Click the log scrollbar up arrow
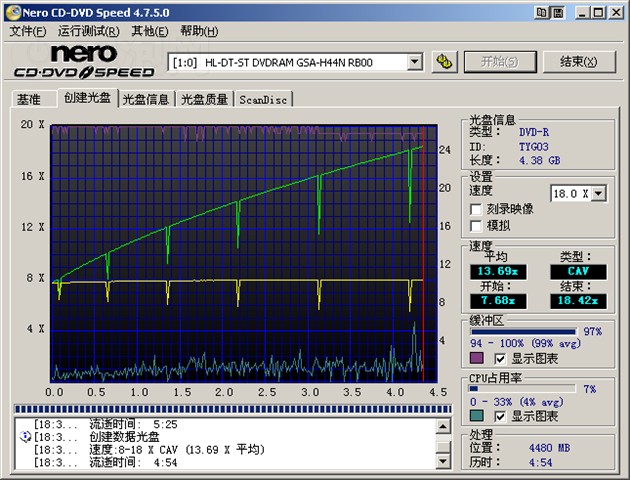This screenshot has height=480, width=630. click(x=443, y=426)
